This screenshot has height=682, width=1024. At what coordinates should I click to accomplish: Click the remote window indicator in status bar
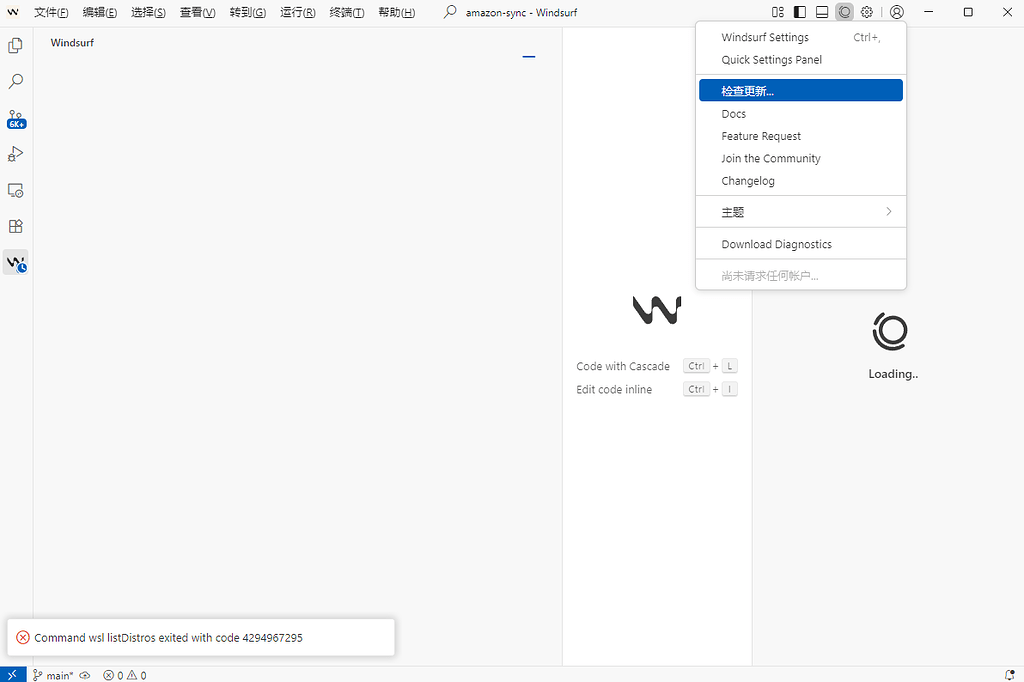(13, 675)
